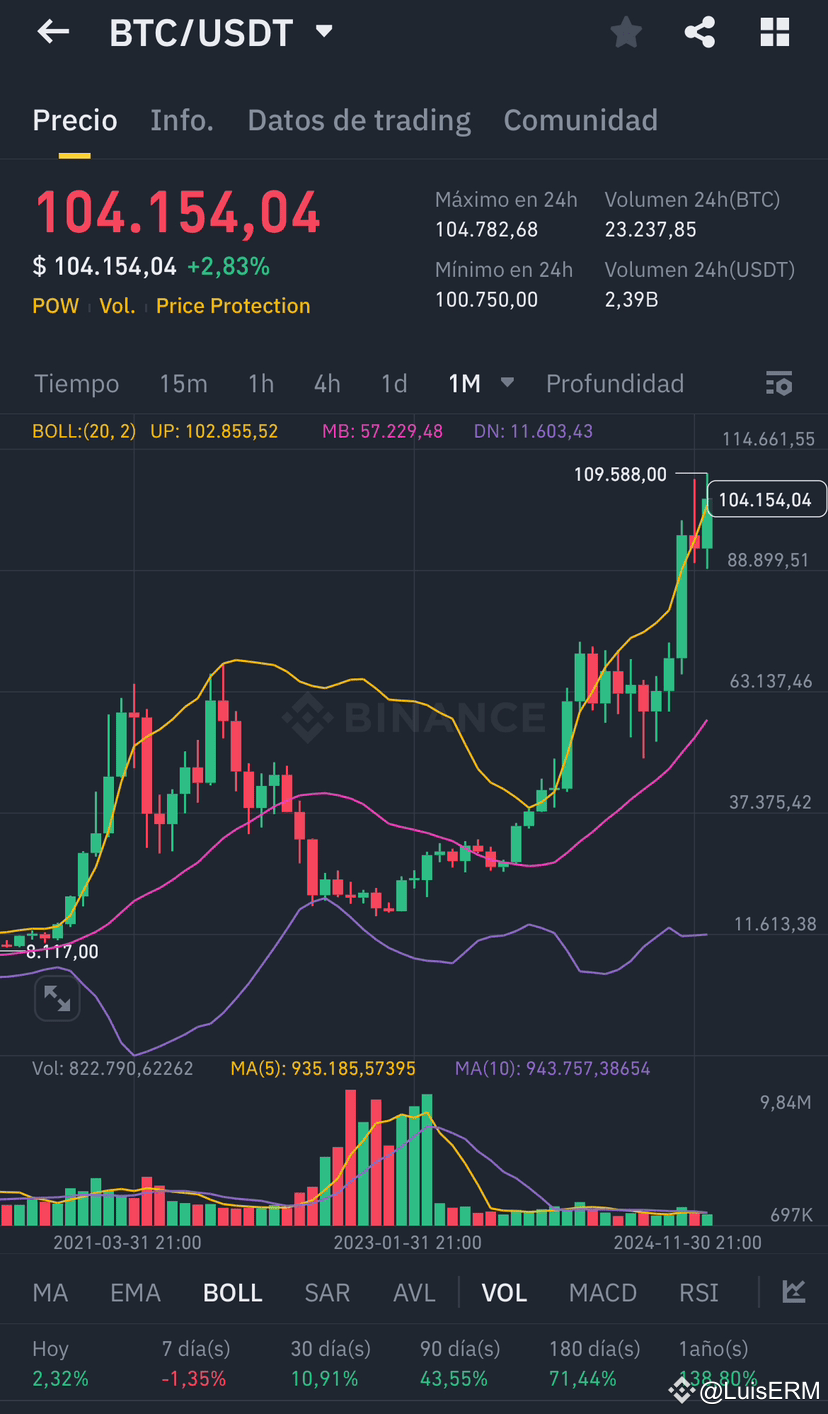Viewport: 828px width, 1414px height.
Task: Select the 1h interval
Action: pos(261,384)
